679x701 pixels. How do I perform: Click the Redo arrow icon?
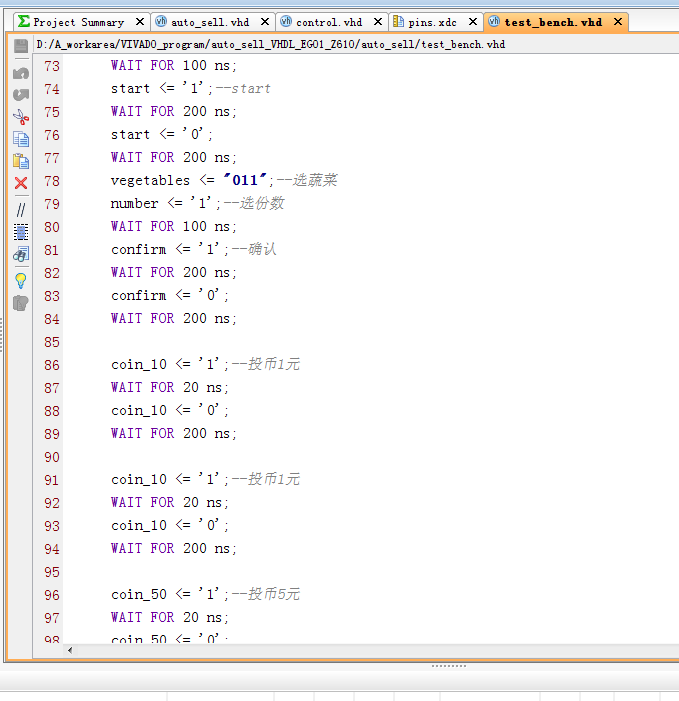point(20,94)
